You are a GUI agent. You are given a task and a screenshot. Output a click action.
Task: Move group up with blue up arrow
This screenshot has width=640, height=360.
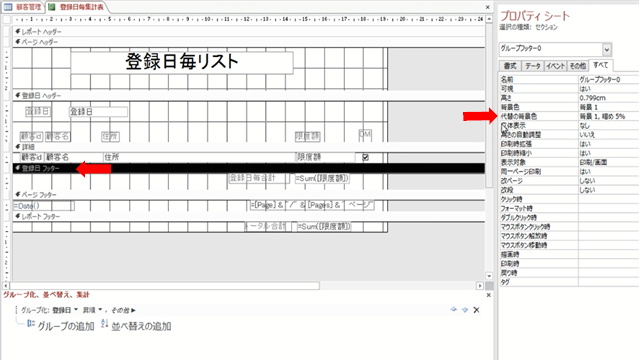[x=453, y=310]
